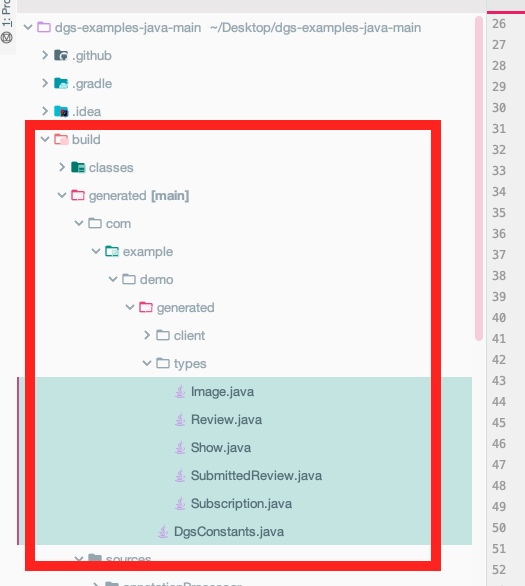The height and width of the screenshot is (586, 525).
Task: Collapse the build folder
Action: click(x=45, y=139)
